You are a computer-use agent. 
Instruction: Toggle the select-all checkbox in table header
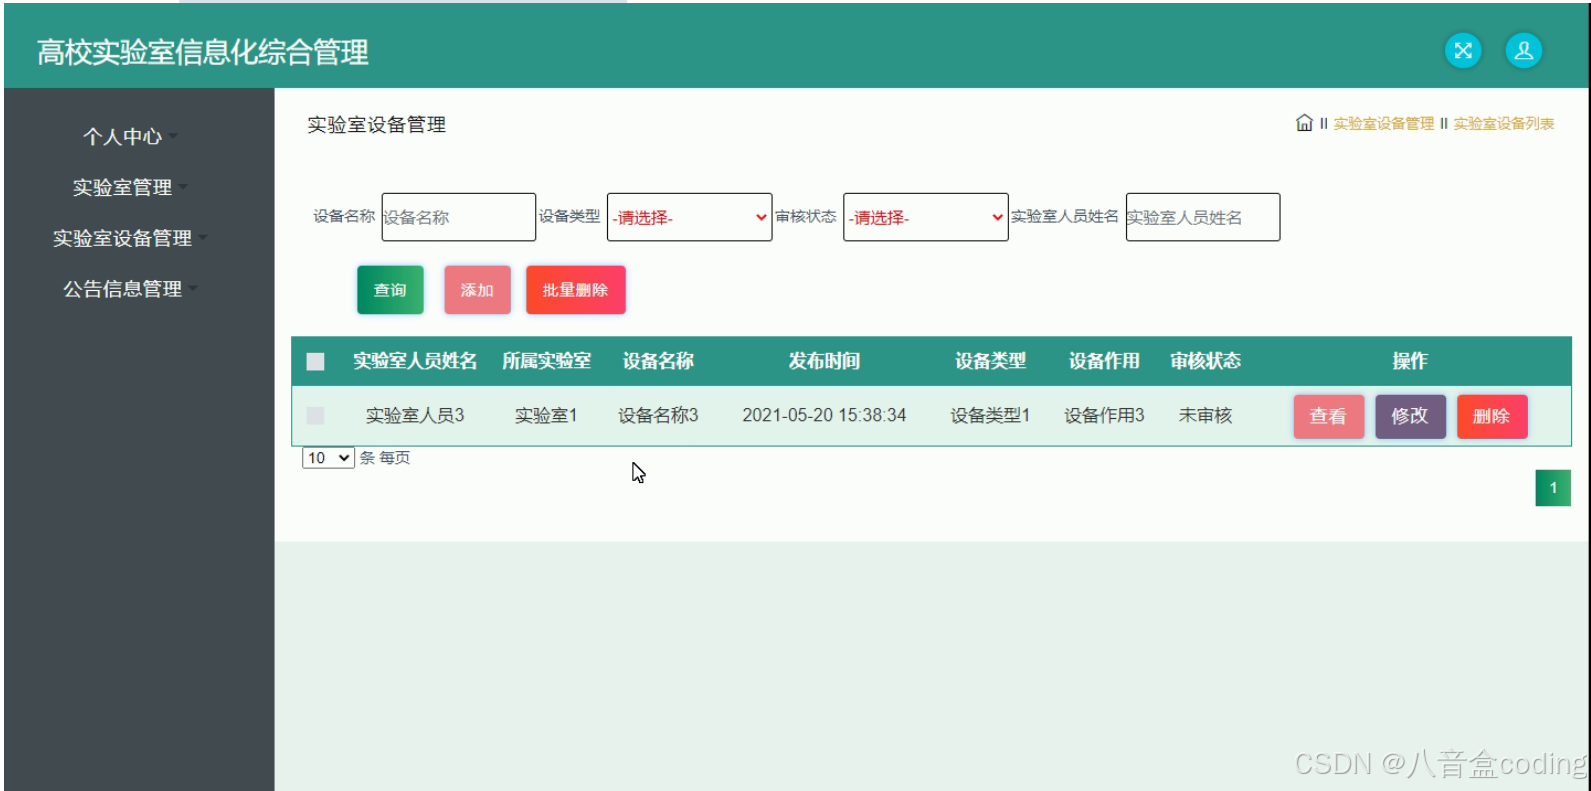315,362
